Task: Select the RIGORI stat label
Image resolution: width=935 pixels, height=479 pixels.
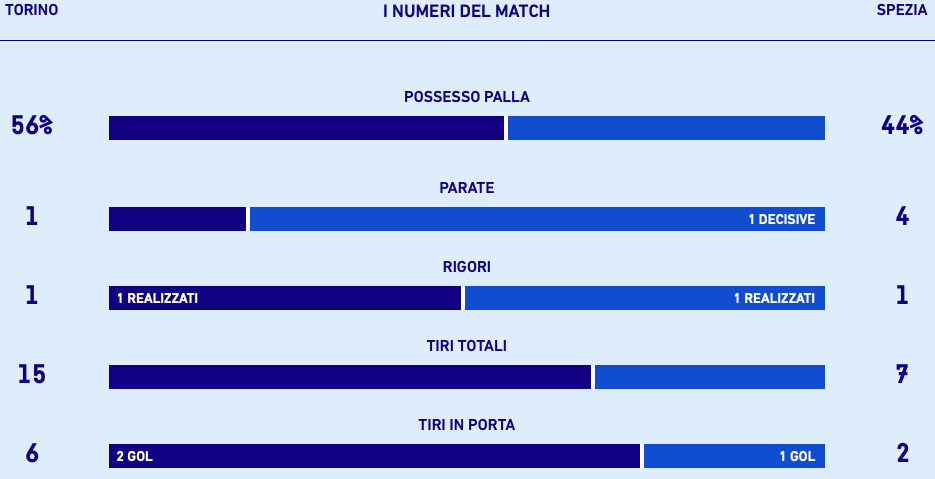Action: pos(466,267)
